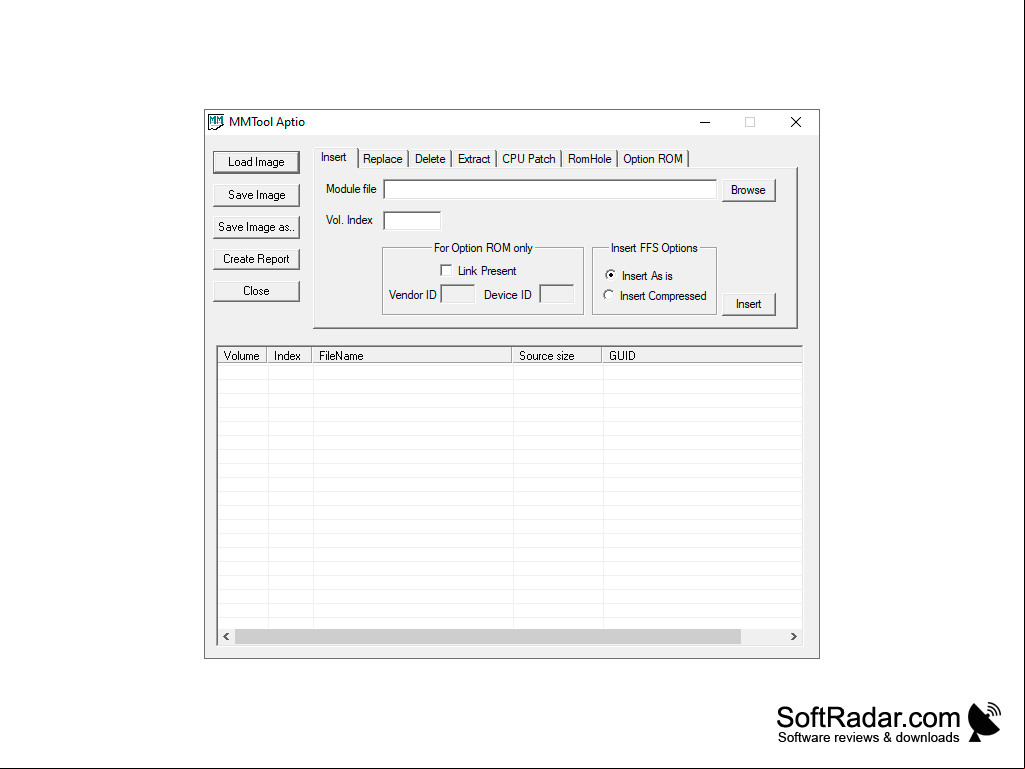The width and height of the screenshot is (1025, 769).
Task: Click the Insert button beside FFS options
Action: tap(748, 304)
